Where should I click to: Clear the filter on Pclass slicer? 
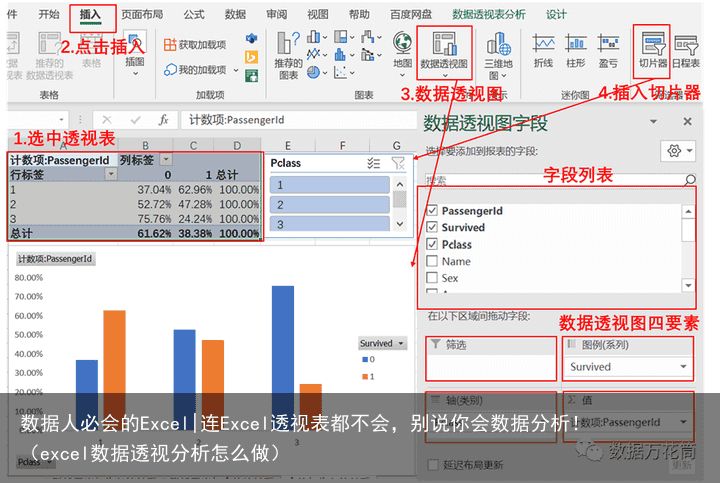(398, 163)
